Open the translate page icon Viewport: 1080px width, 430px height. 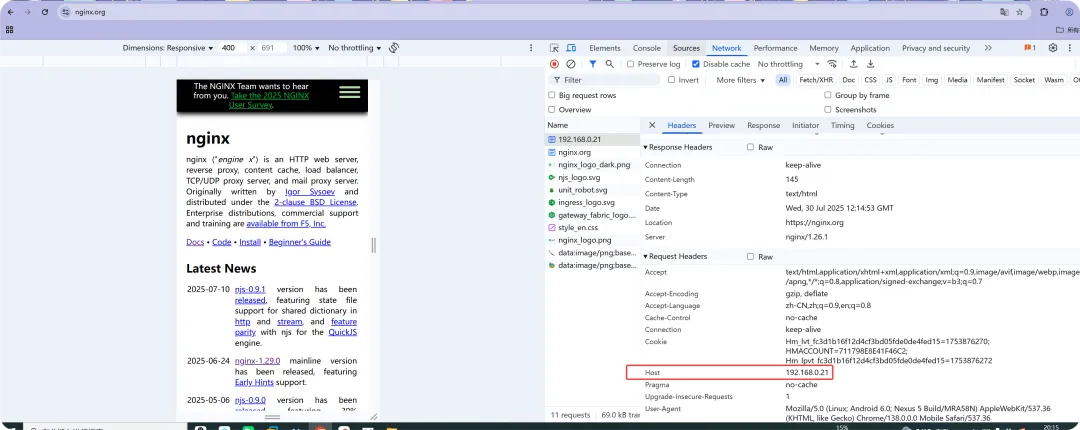(1004, 12)
